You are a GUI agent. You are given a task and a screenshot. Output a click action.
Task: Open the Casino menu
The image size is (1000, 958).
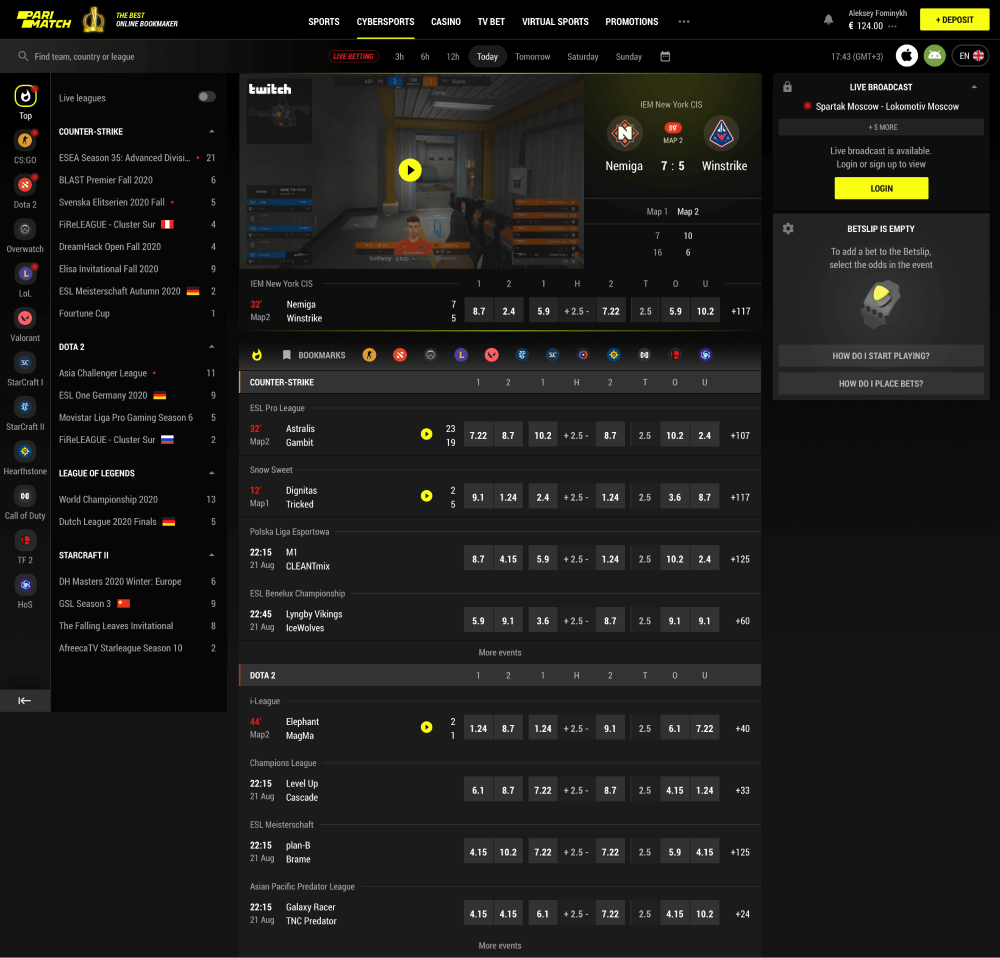tap(446, 21)
